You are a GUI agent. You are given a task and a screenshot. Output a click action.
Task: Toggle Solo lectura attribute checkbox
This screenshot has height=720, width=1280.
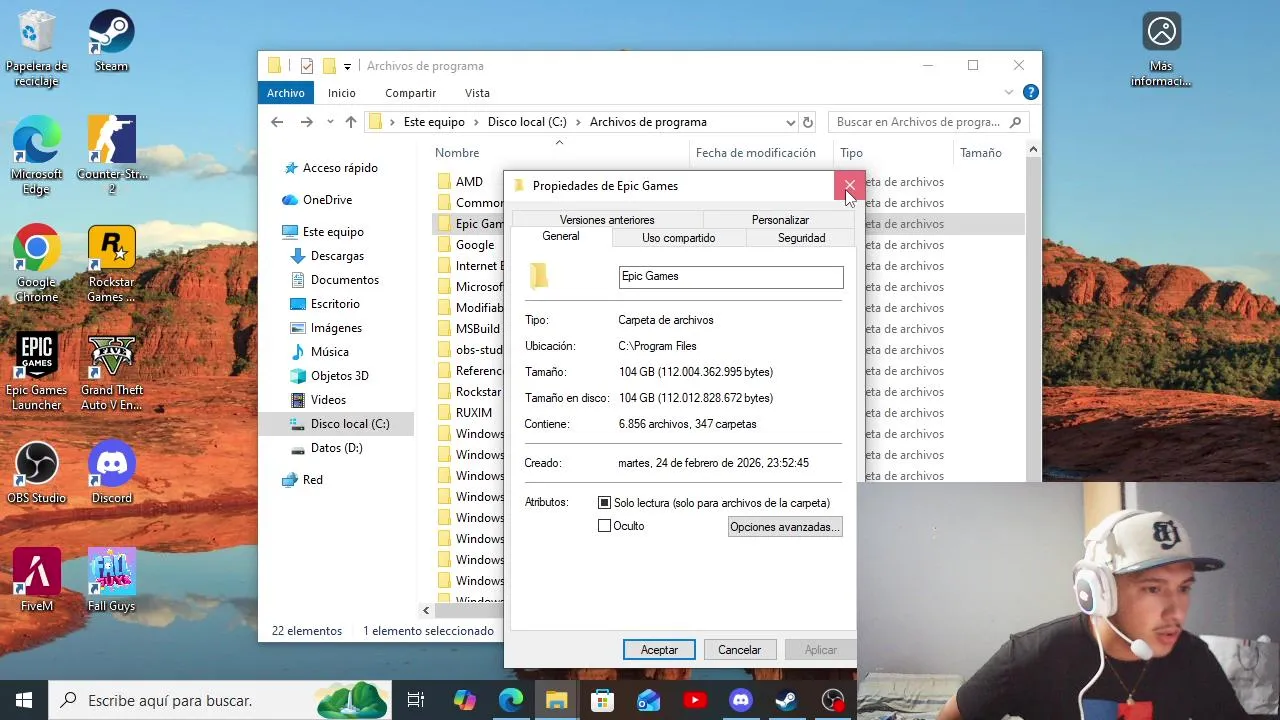(604, 503)
